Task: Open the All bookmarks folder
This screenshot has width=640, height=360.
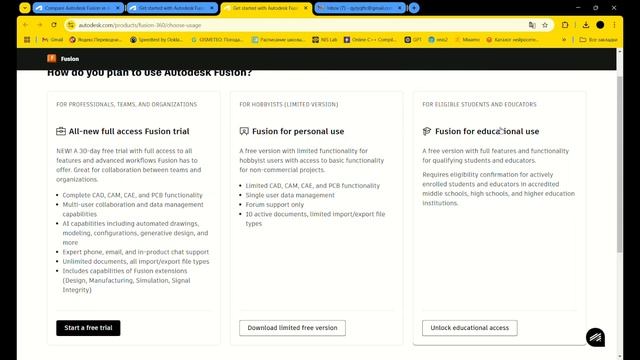Action: coord(598,40)
